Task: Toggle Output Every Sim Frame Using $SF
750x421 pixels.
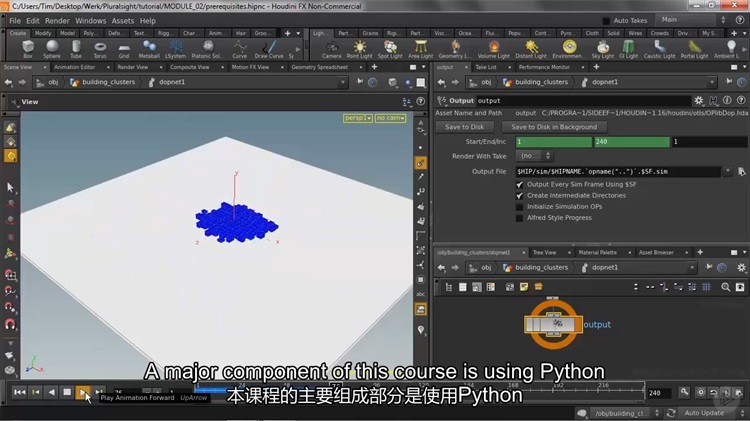Action: tap(519, 184)
